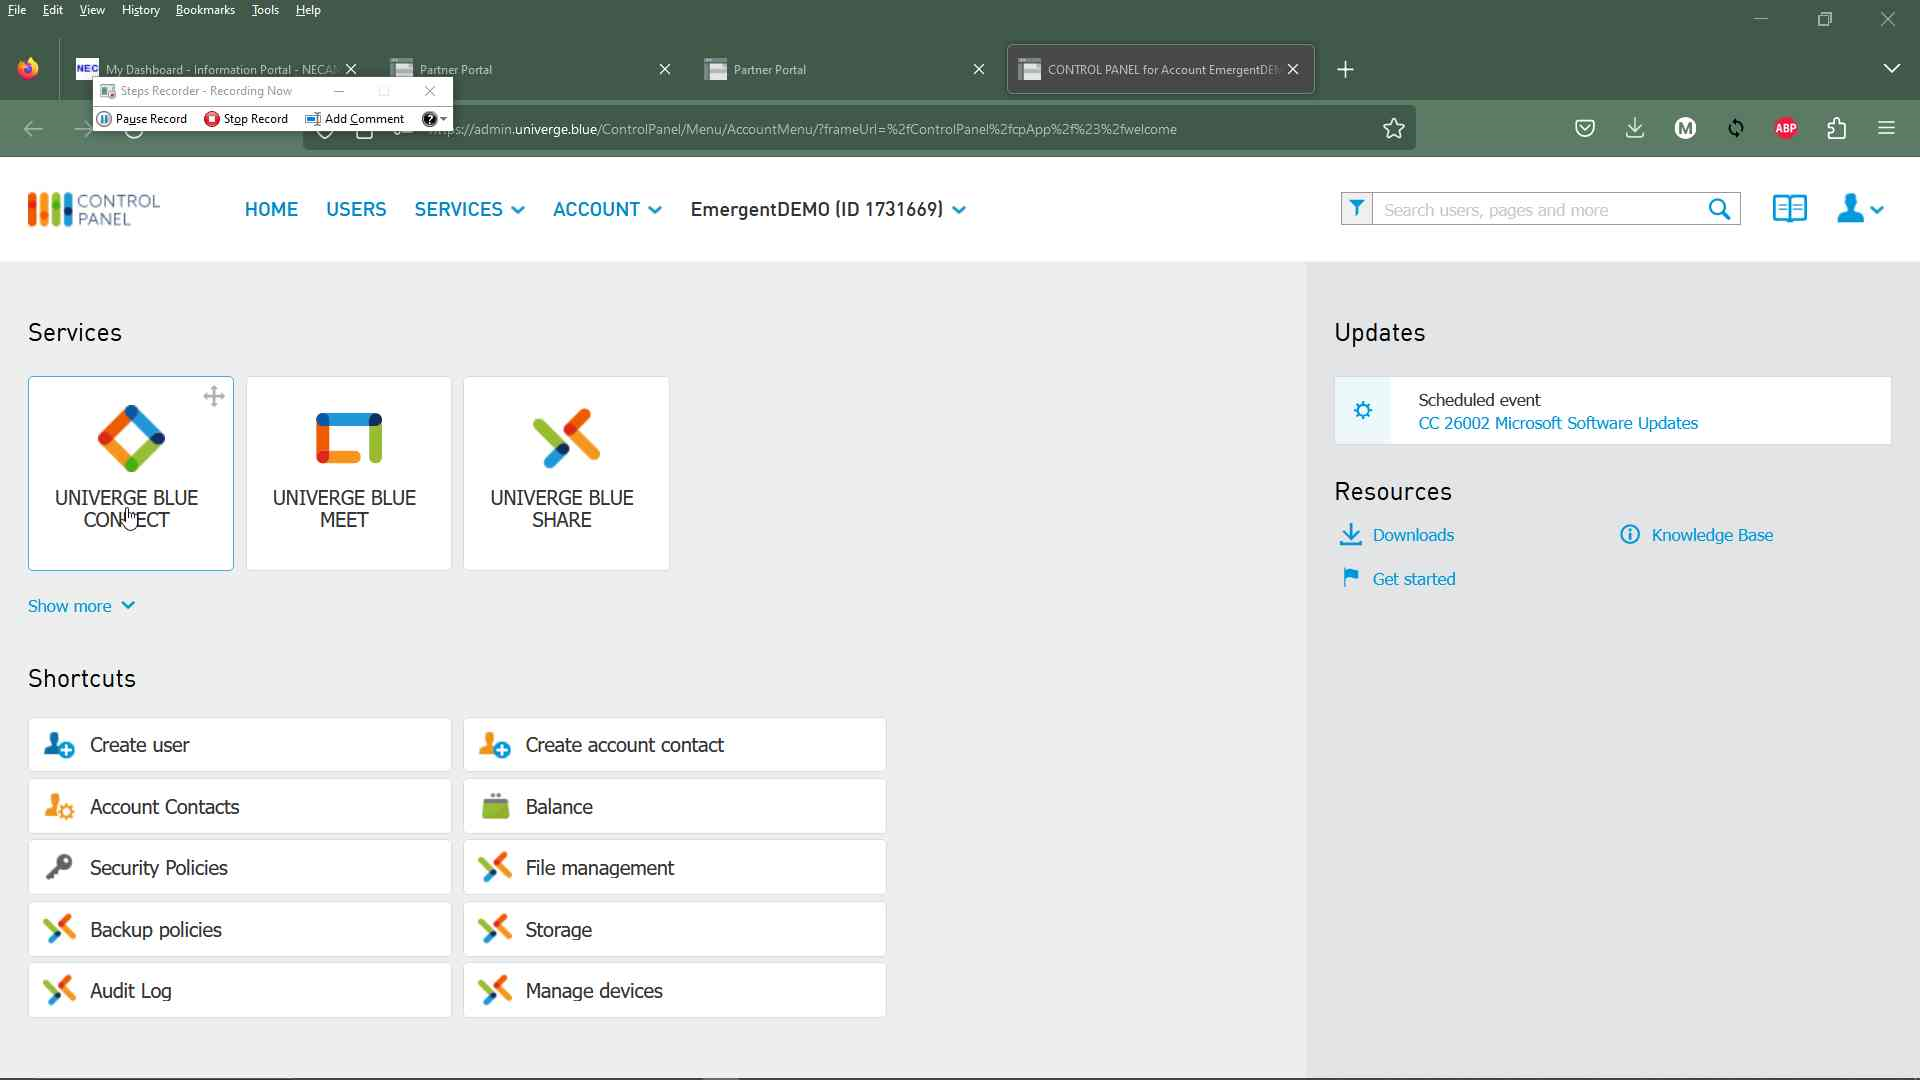Image resolution: width=1920 pixels, height=1080 pixels.
Task: Click the Control Panel logo
Action: coord(94,210)
